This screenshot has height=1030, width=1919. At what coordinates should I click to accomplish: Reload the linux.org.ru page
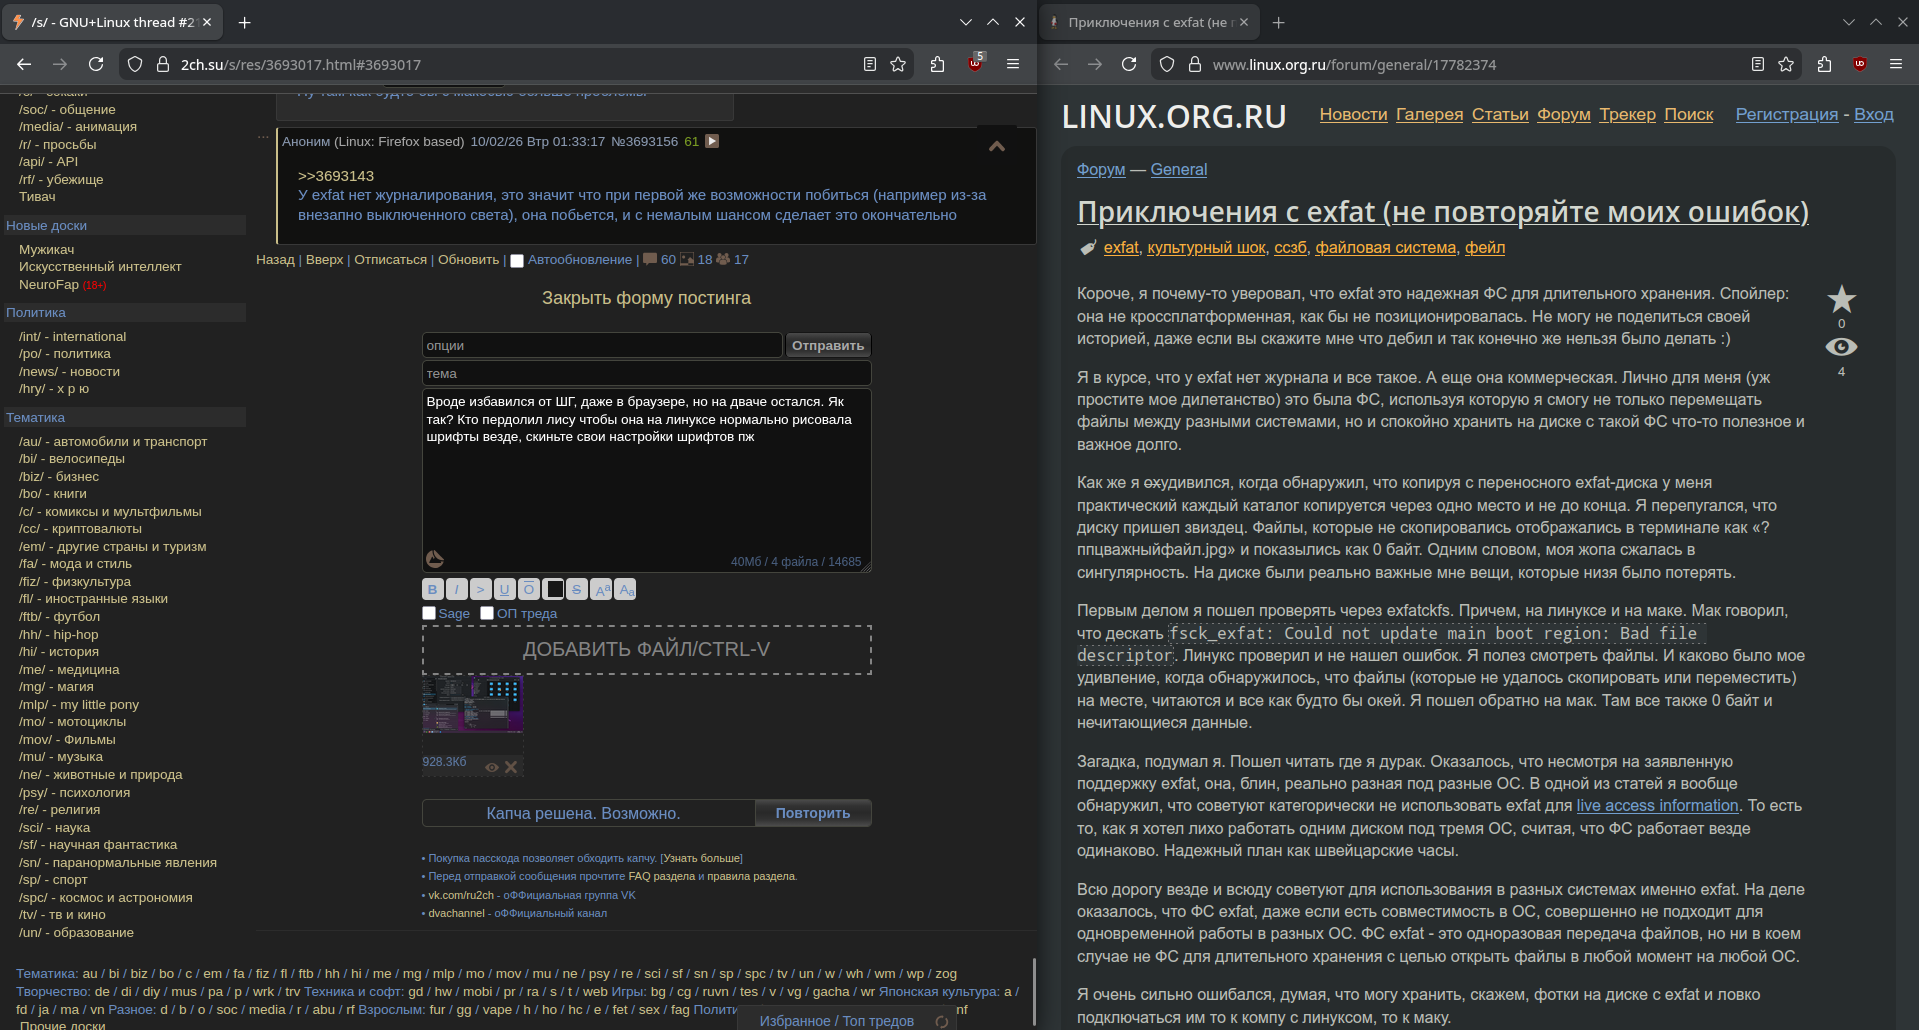tap(1129, 64)
